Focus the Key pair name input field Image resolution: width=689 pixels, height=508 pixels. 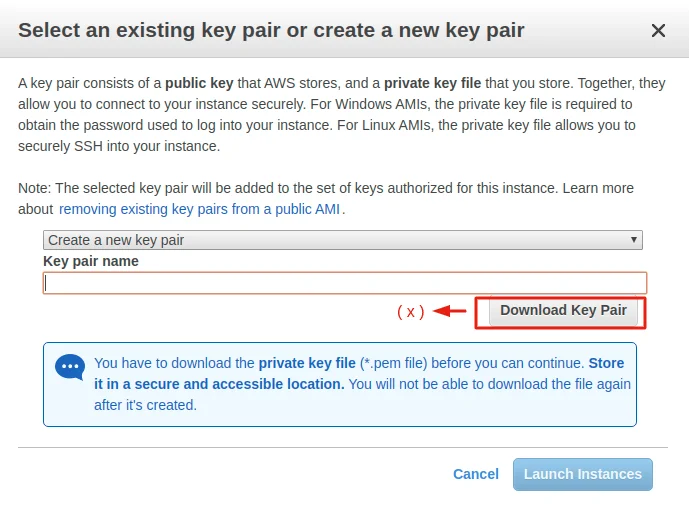[345, 283]
